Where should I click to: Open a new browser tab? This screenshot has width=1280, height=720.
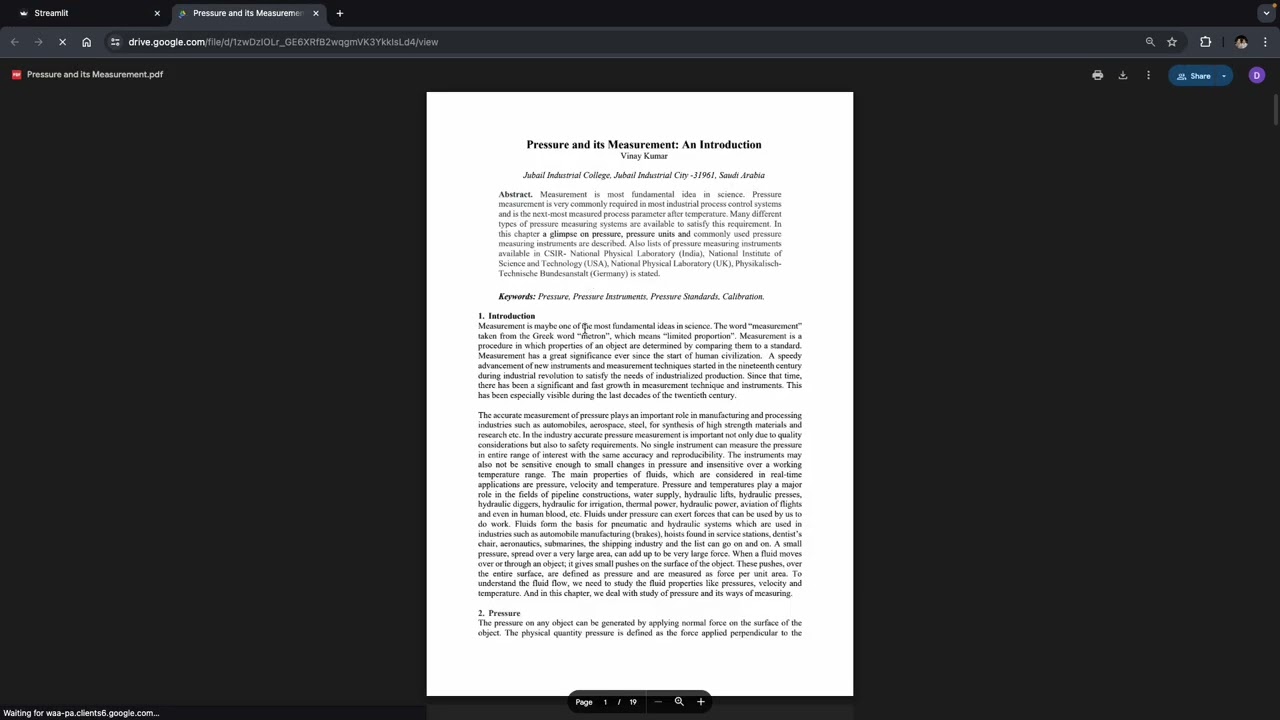(x=340, y=13)
